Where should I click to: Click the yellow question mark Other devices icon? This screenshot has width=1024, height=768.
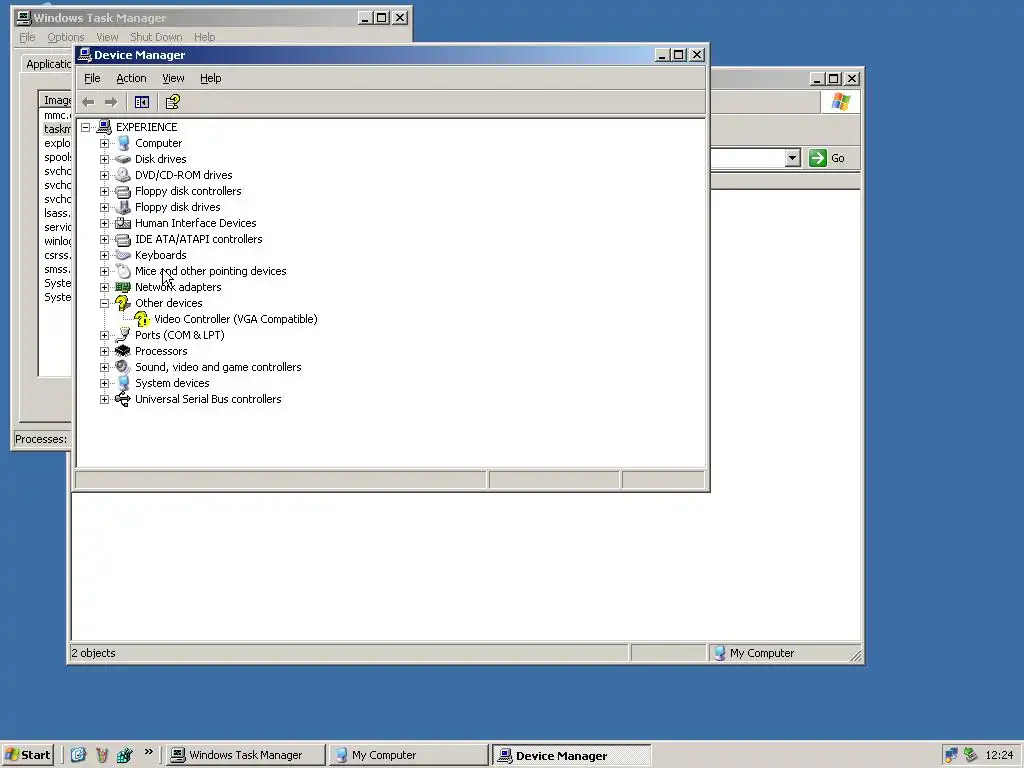pos(123,303)
